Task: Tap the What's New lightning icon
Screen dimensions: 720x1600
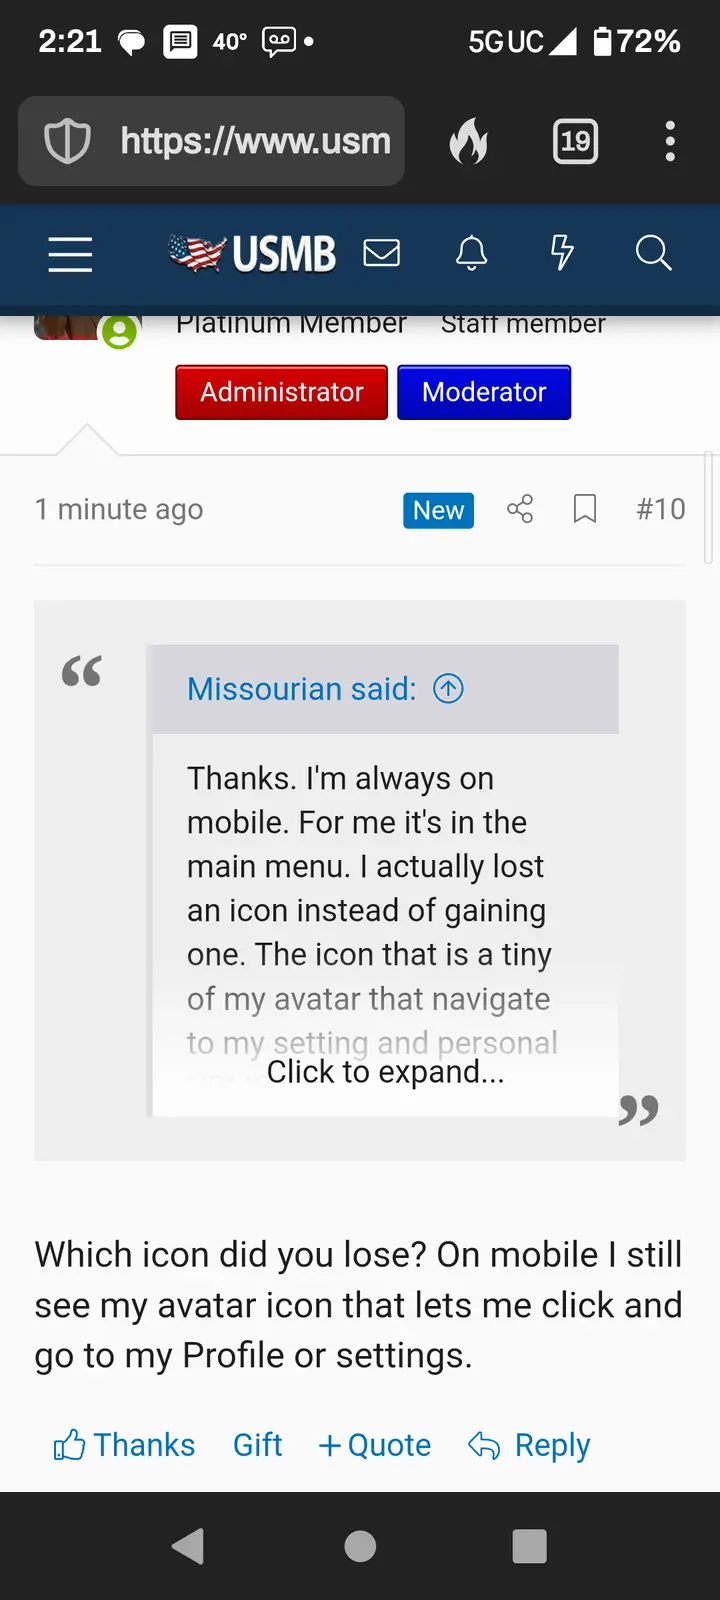Action: pyautogui.click(x=562, y=253)
